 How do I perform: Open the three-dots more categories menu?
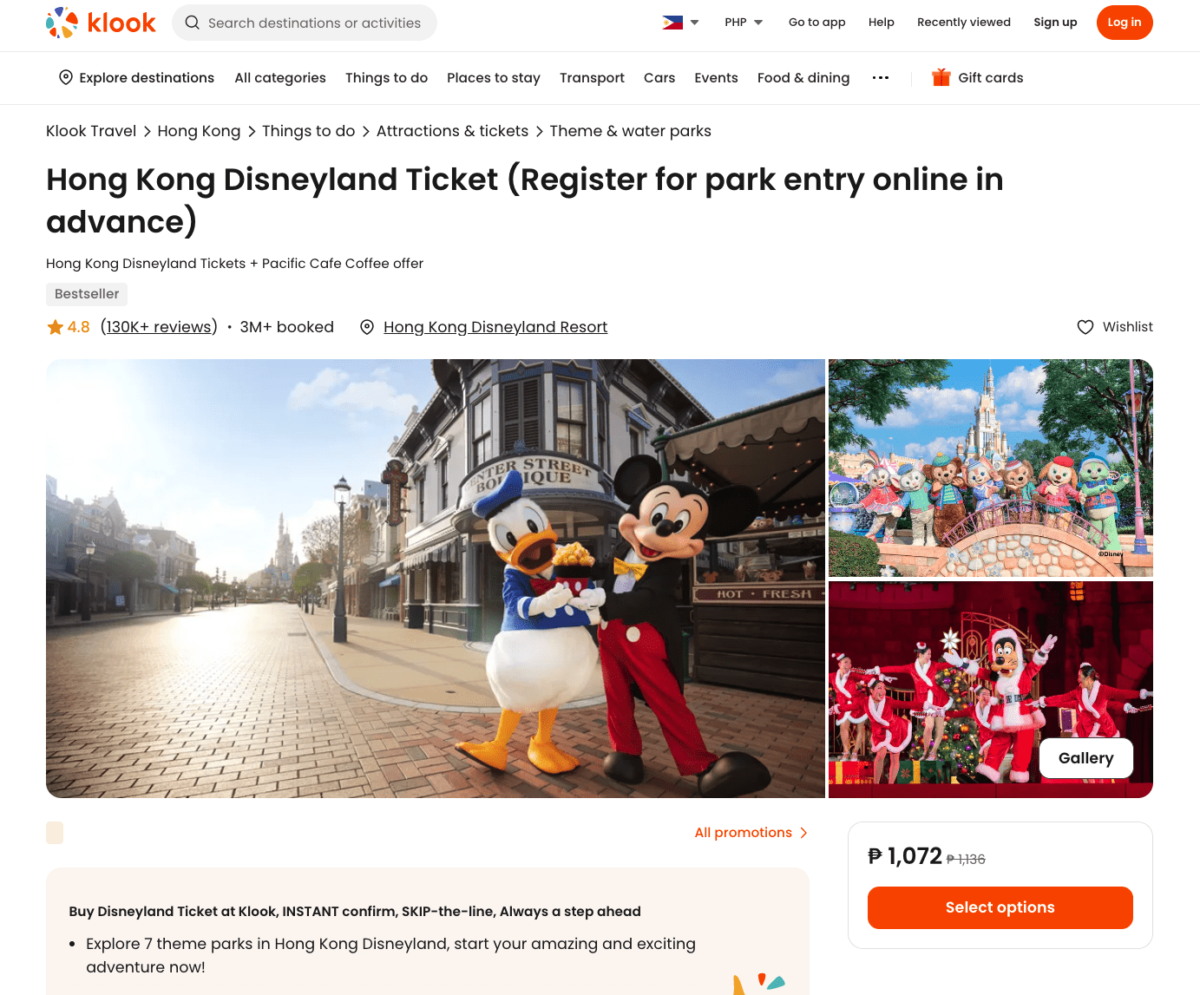pos(880,77)
